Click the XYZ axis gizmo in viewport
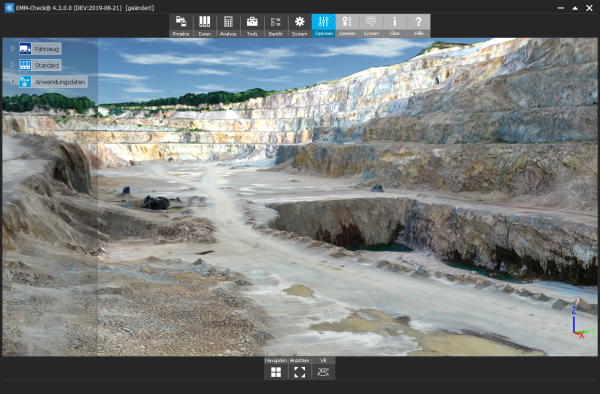Image resolution: width=600 pixels, height=394 pixels. (583, 323)
